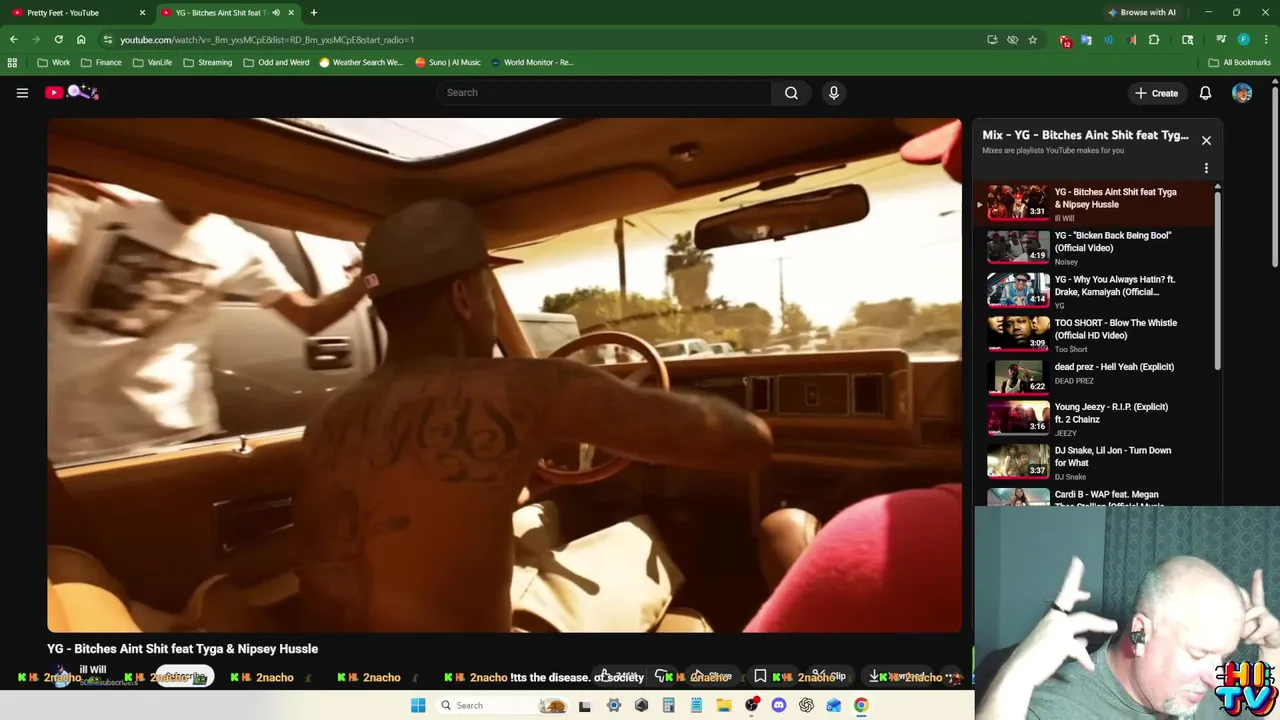Image resolution: width=1280 pixels, height=720 pixels.
Task: Click the address bar URL
Action: tap(267, 40)
